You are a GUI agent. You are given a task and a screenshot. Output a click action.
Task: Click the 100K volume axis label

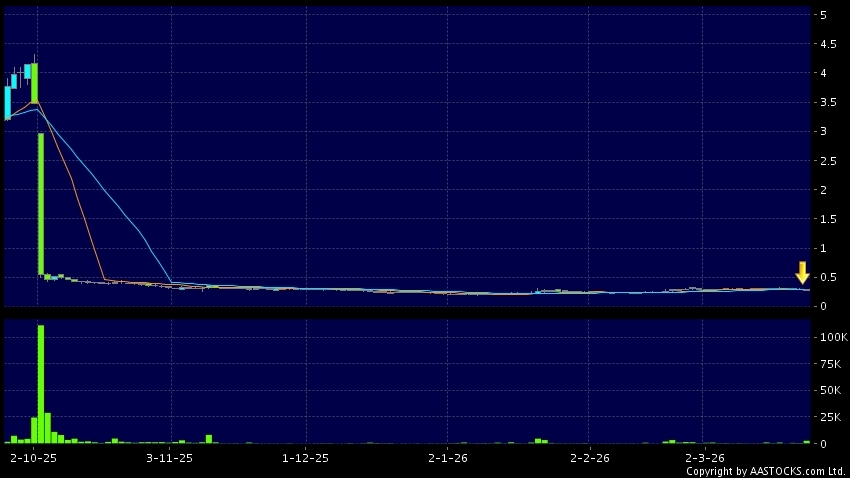coord(831,338)
